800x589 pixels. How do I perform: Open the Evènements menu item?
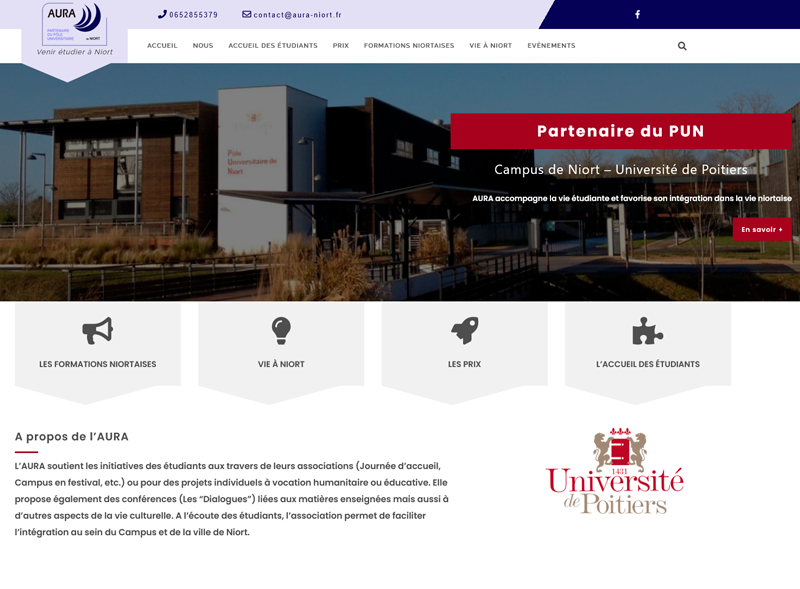coord(551,45)
